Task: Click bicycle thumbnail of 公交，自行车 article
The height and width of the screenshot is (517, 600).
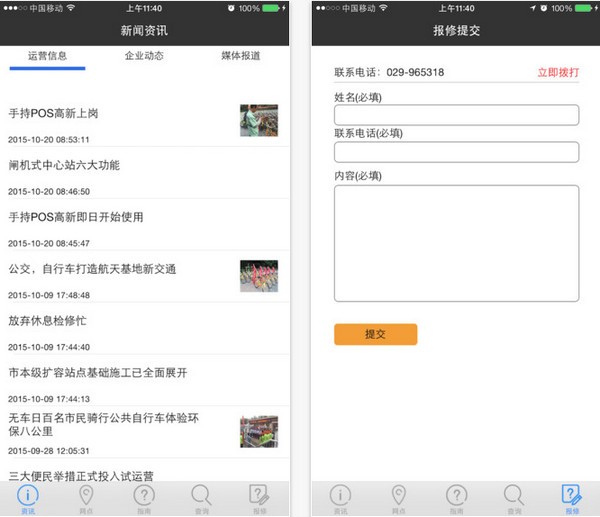Action: 259,276
